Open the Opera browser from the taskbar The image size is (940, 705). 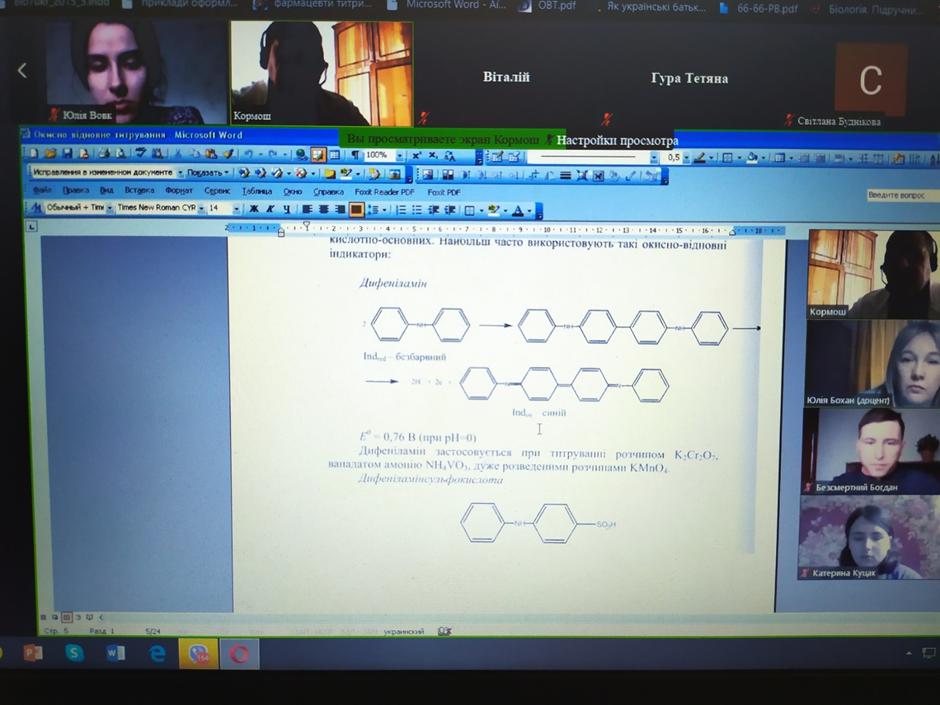point(239,654)
